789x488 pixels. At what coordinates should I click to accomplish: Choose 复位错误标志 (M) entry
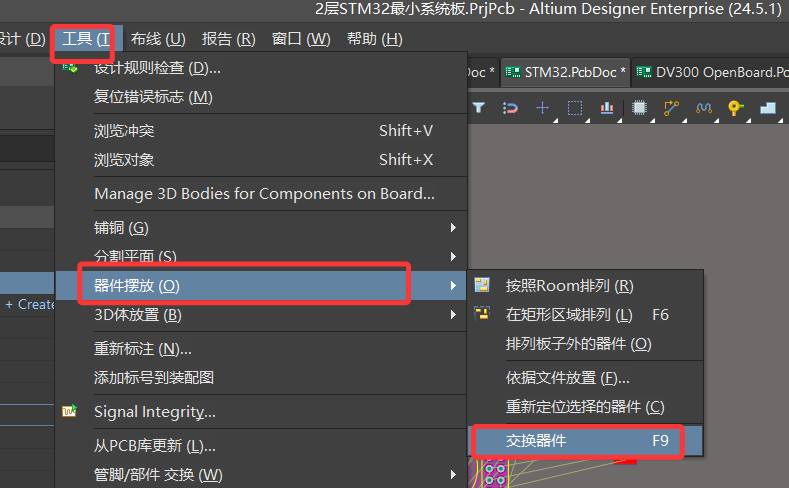261,97
